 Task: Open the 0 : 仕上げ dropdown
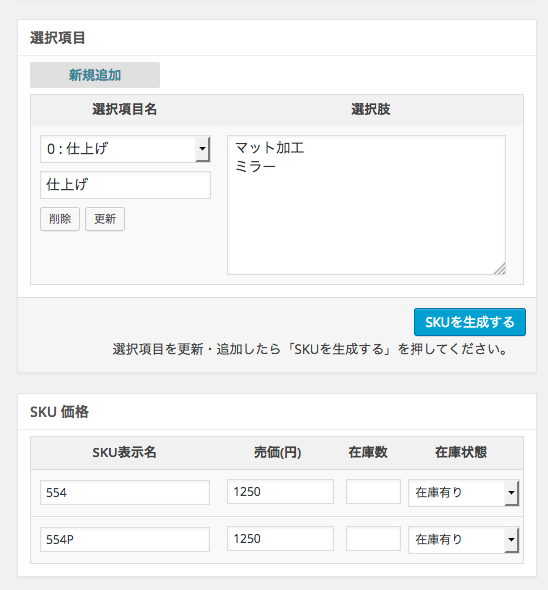click(x=125, y=149)
